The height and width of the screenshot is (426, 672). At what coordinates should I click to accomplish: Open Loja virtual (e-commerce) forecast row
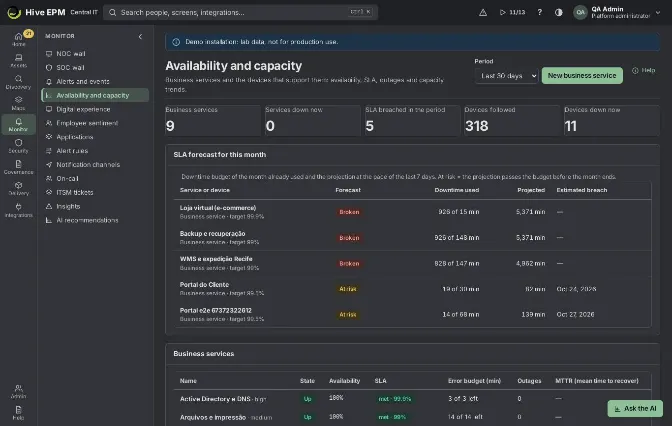412,212
